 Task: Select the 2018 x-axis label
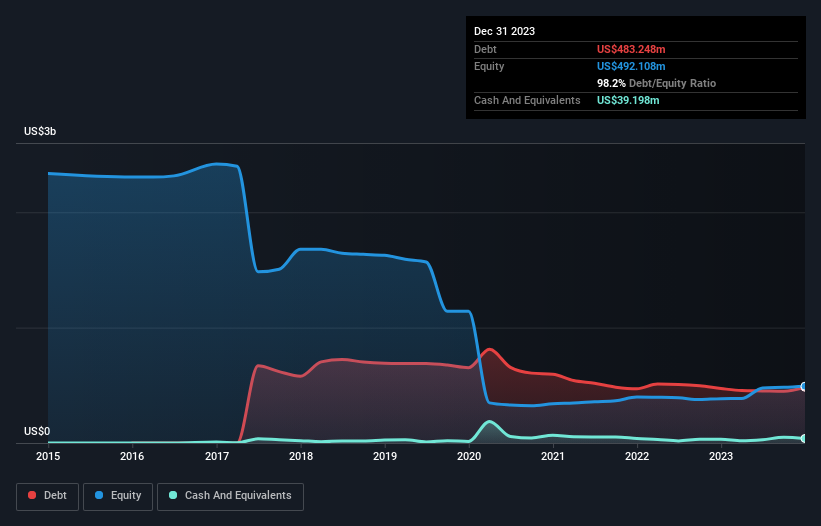(301, 456)
